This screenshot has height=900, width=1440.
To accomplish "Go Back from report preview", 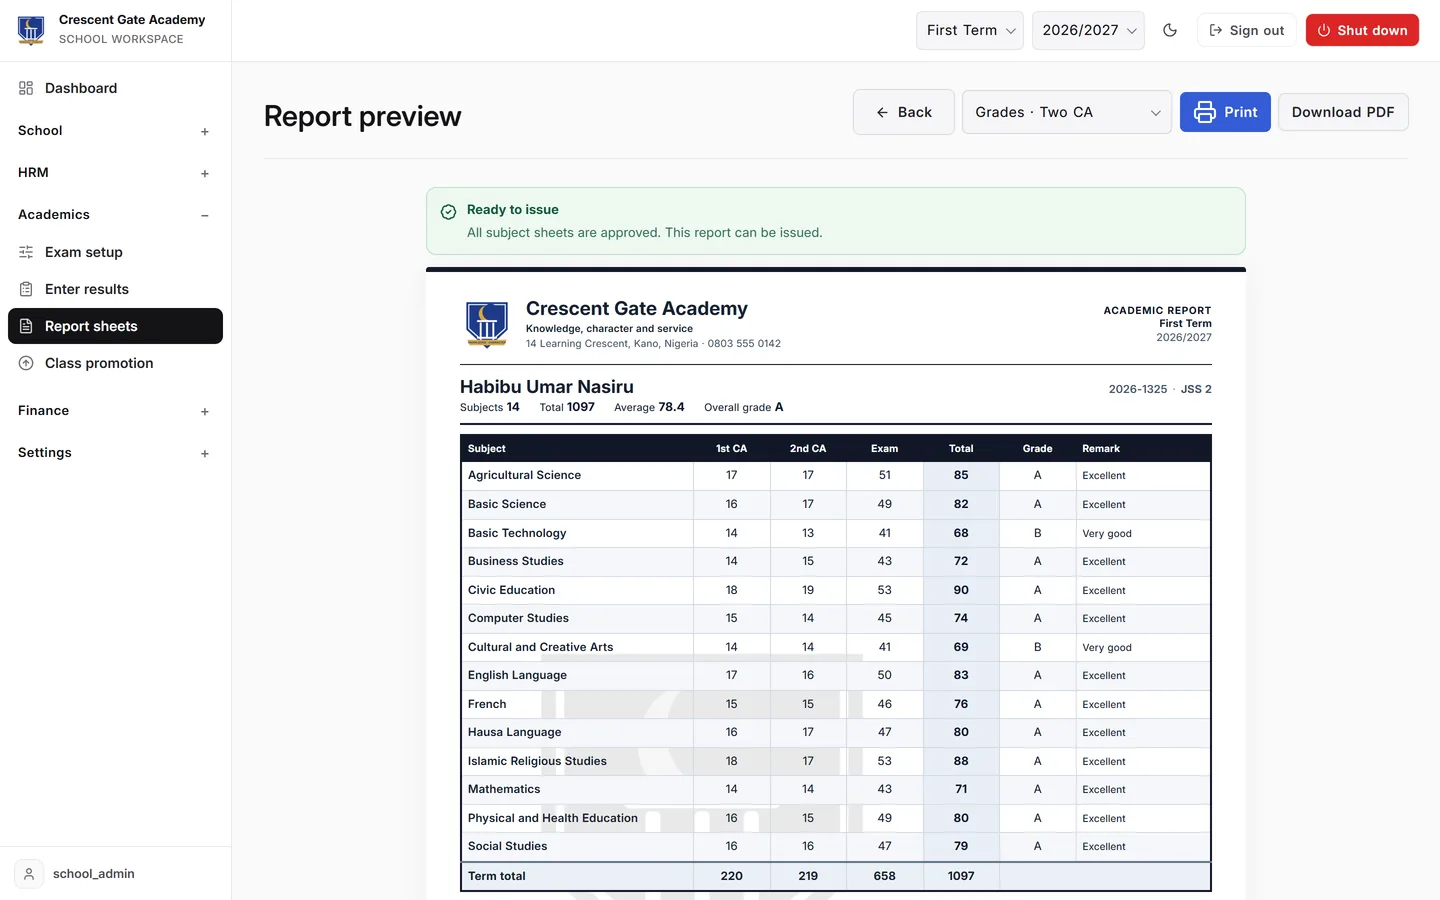I will tap(903, 112).
